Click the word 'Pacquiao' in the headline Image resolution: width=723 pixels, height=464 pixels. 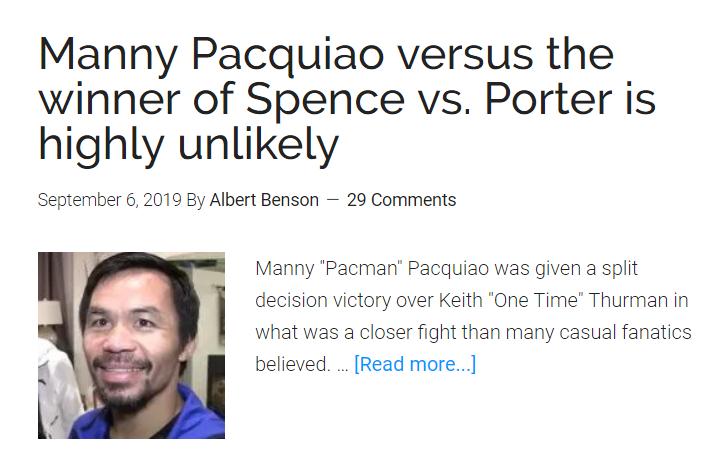point(287,55)
